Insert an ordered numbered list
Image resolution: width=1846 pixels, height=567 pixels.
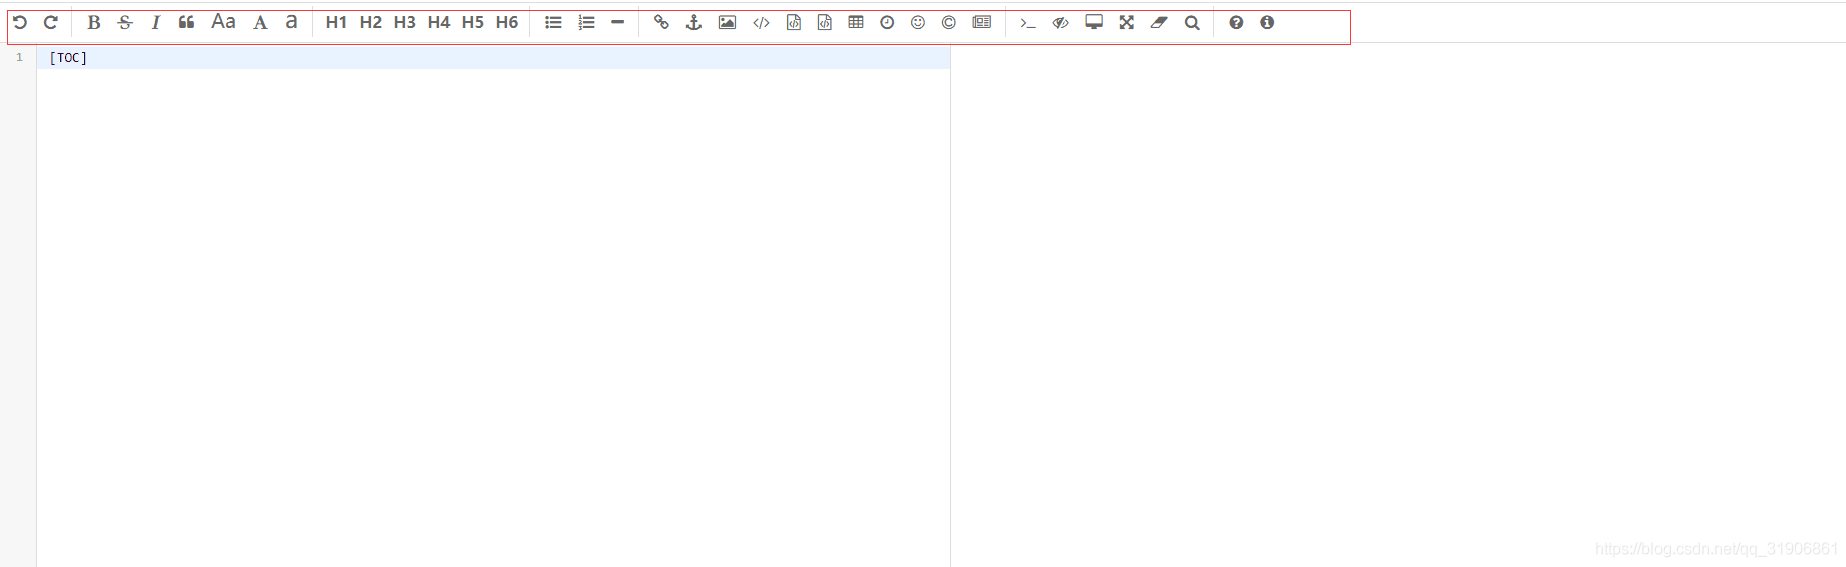[x=586, y=22]
